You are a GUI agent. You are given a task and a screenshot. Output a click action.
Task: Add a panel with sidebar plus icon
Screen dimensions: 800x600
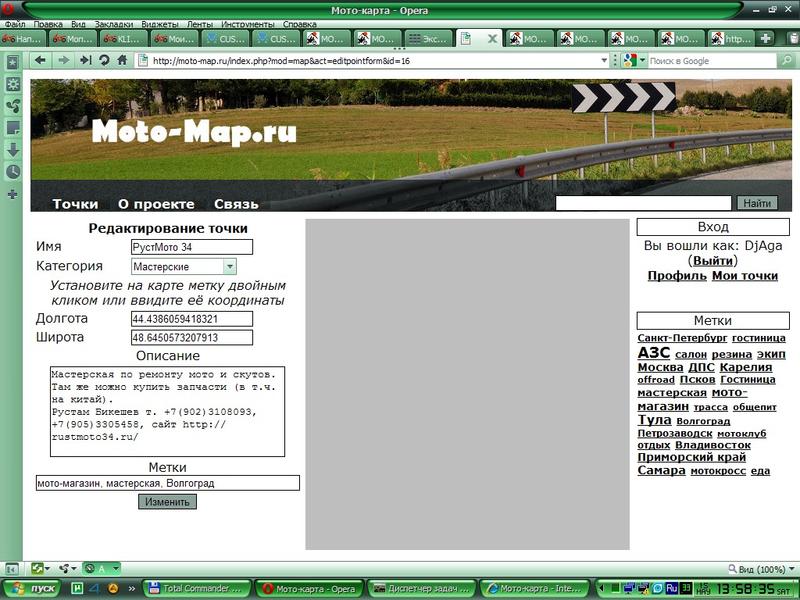coord(13,194)
